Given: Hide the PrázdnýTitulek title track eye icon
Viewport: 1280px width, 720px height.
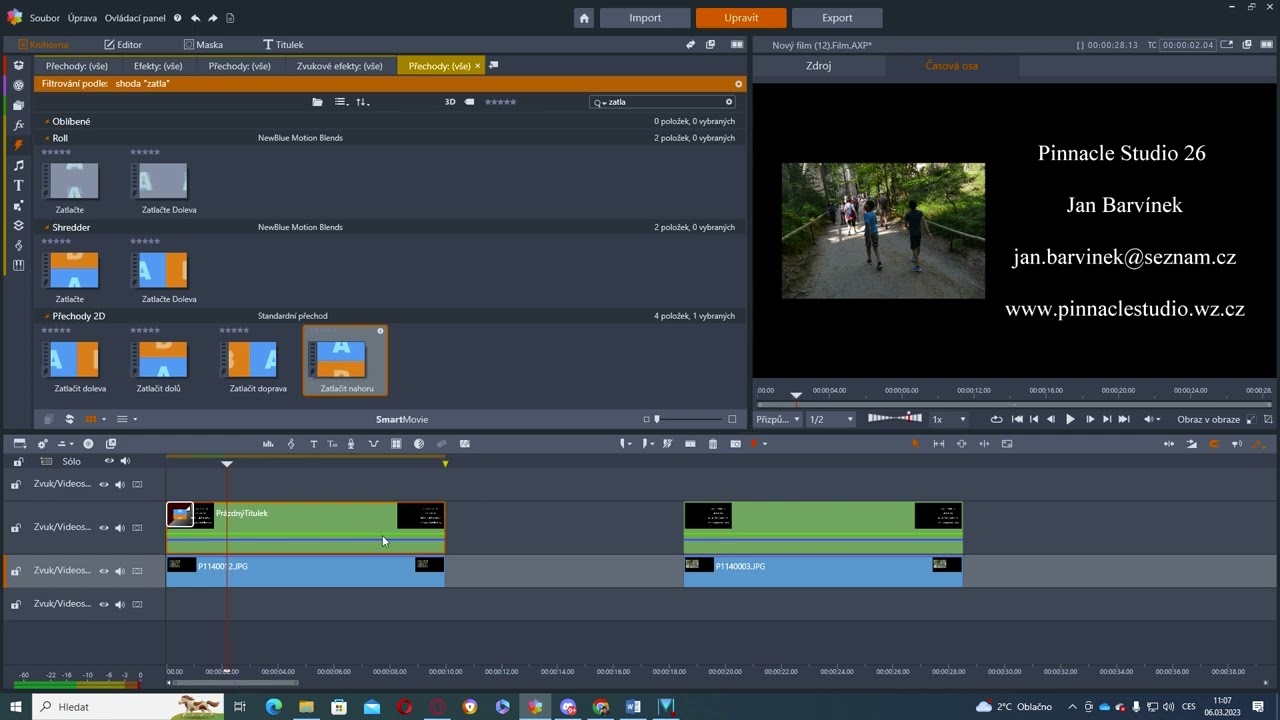Looking at the screenshot, I should (103, 527).
